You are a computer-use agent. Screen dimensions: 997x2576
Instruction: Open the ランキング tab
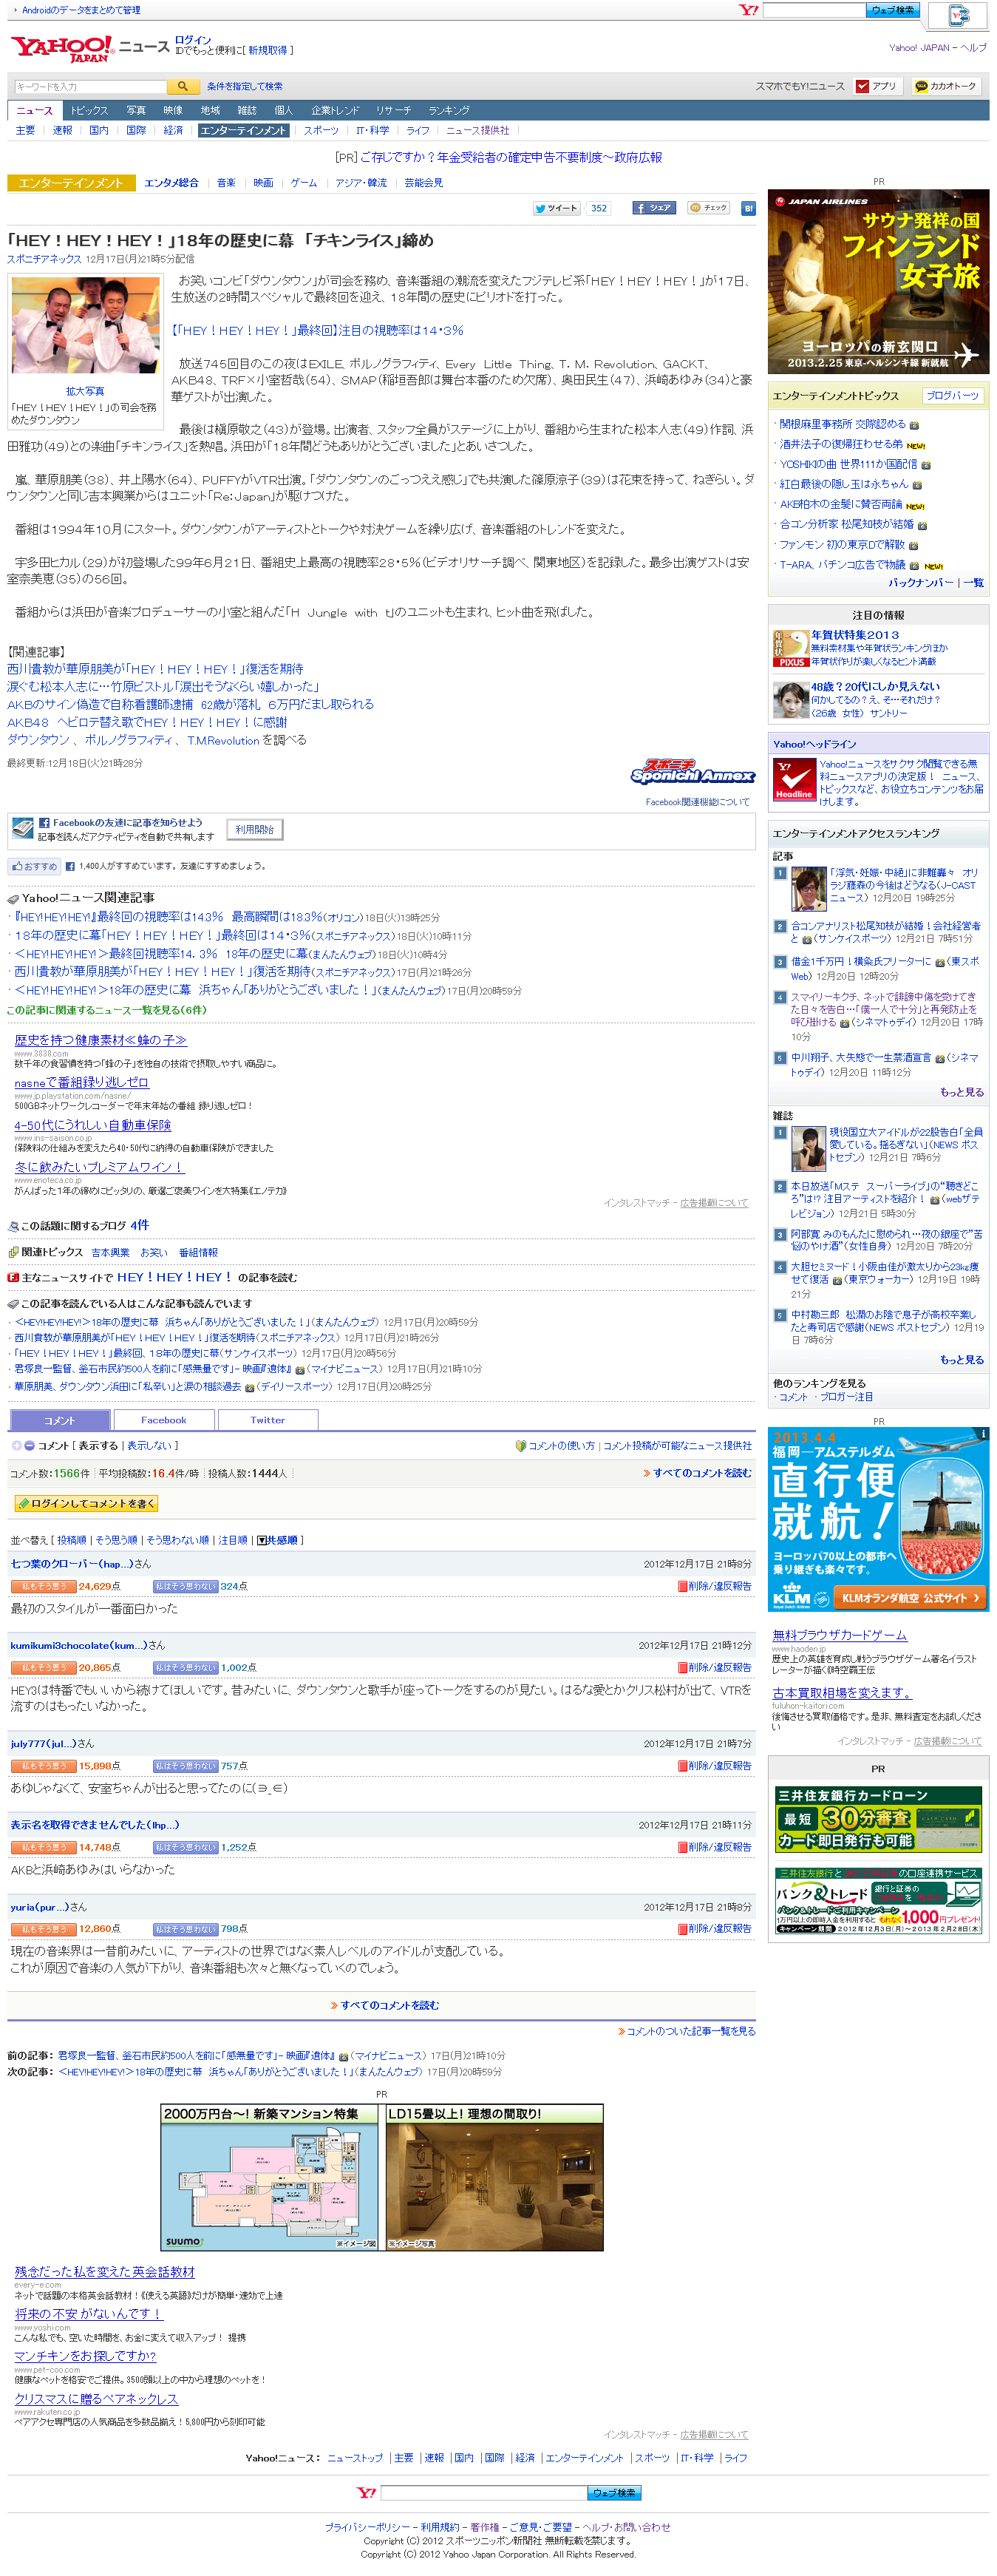coord(449,110)
